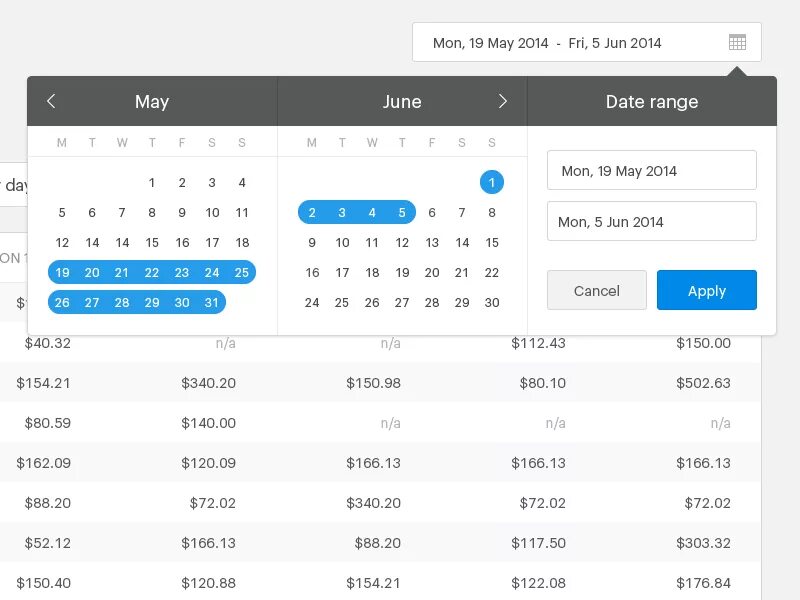This screenshot has width=800, height=600.
Task: Pick June 5 in the calendar
Action: [x=402, y=212]
